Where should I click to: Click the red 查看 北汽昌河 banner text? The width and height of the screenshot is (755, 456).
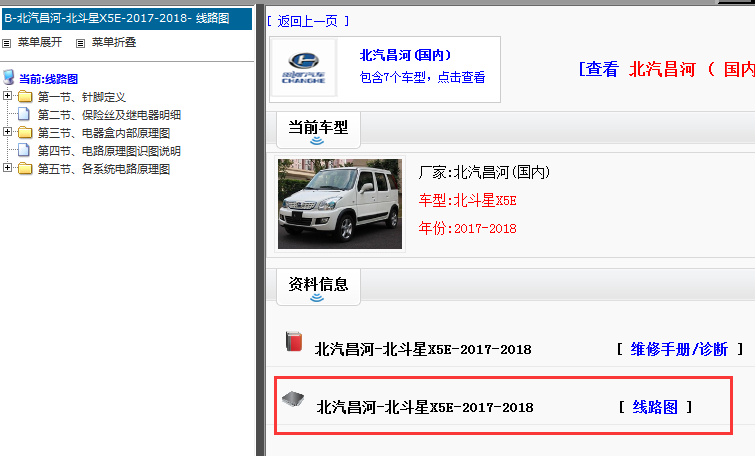click(x=667, y=69)
